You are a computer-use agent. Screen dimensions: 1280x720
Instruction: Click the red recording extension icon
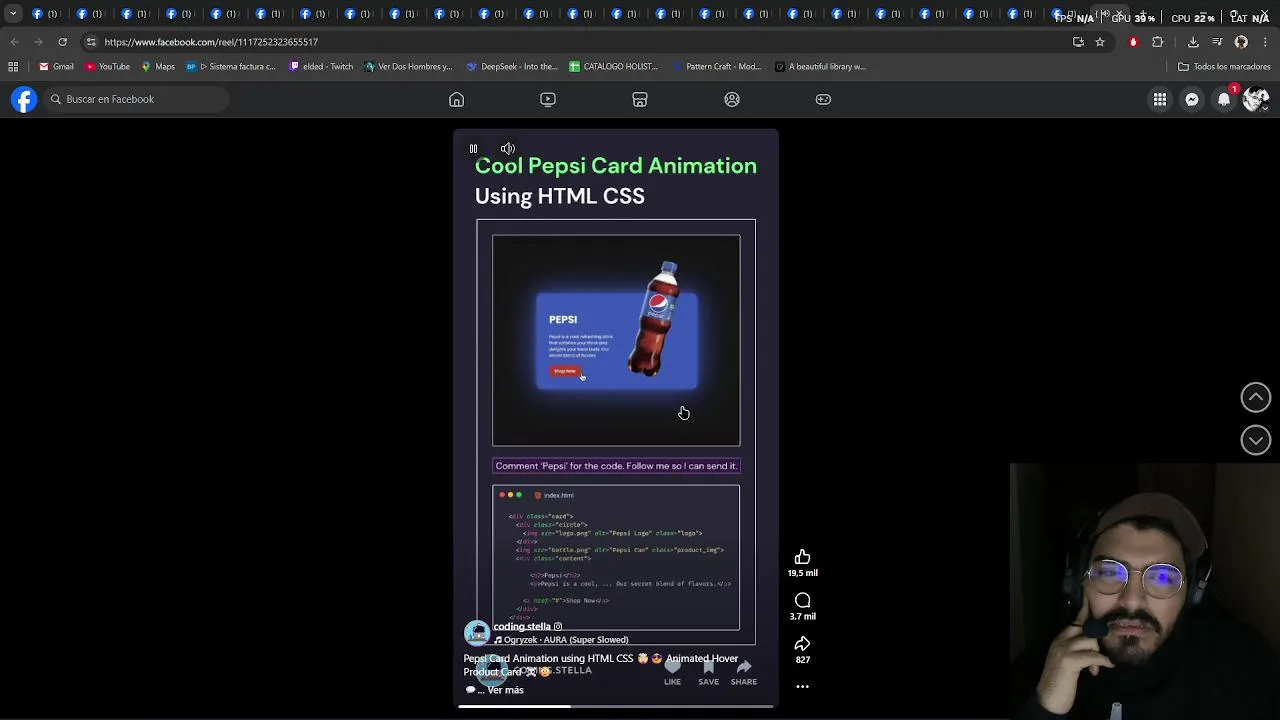click(1133, 42)
